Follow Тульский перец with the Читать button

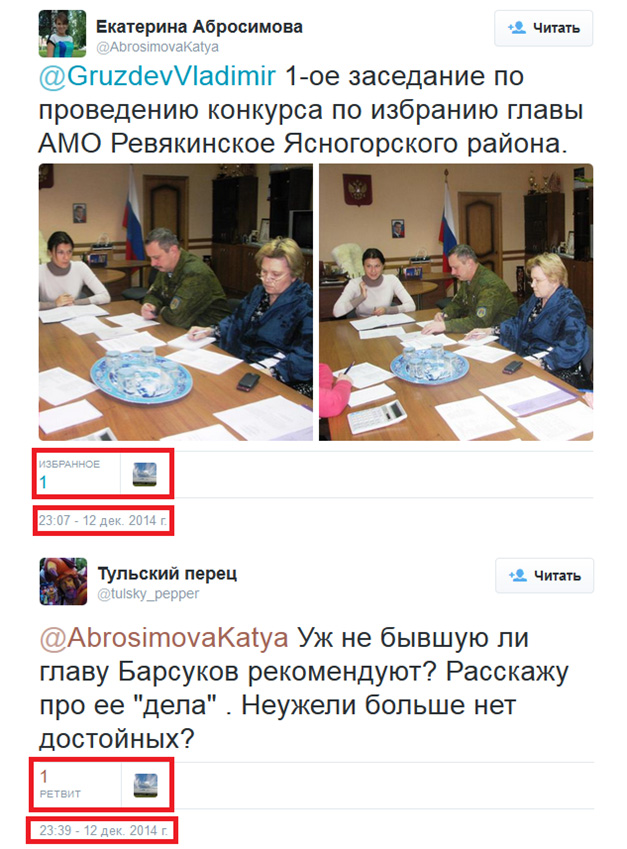tap(544, 576)
